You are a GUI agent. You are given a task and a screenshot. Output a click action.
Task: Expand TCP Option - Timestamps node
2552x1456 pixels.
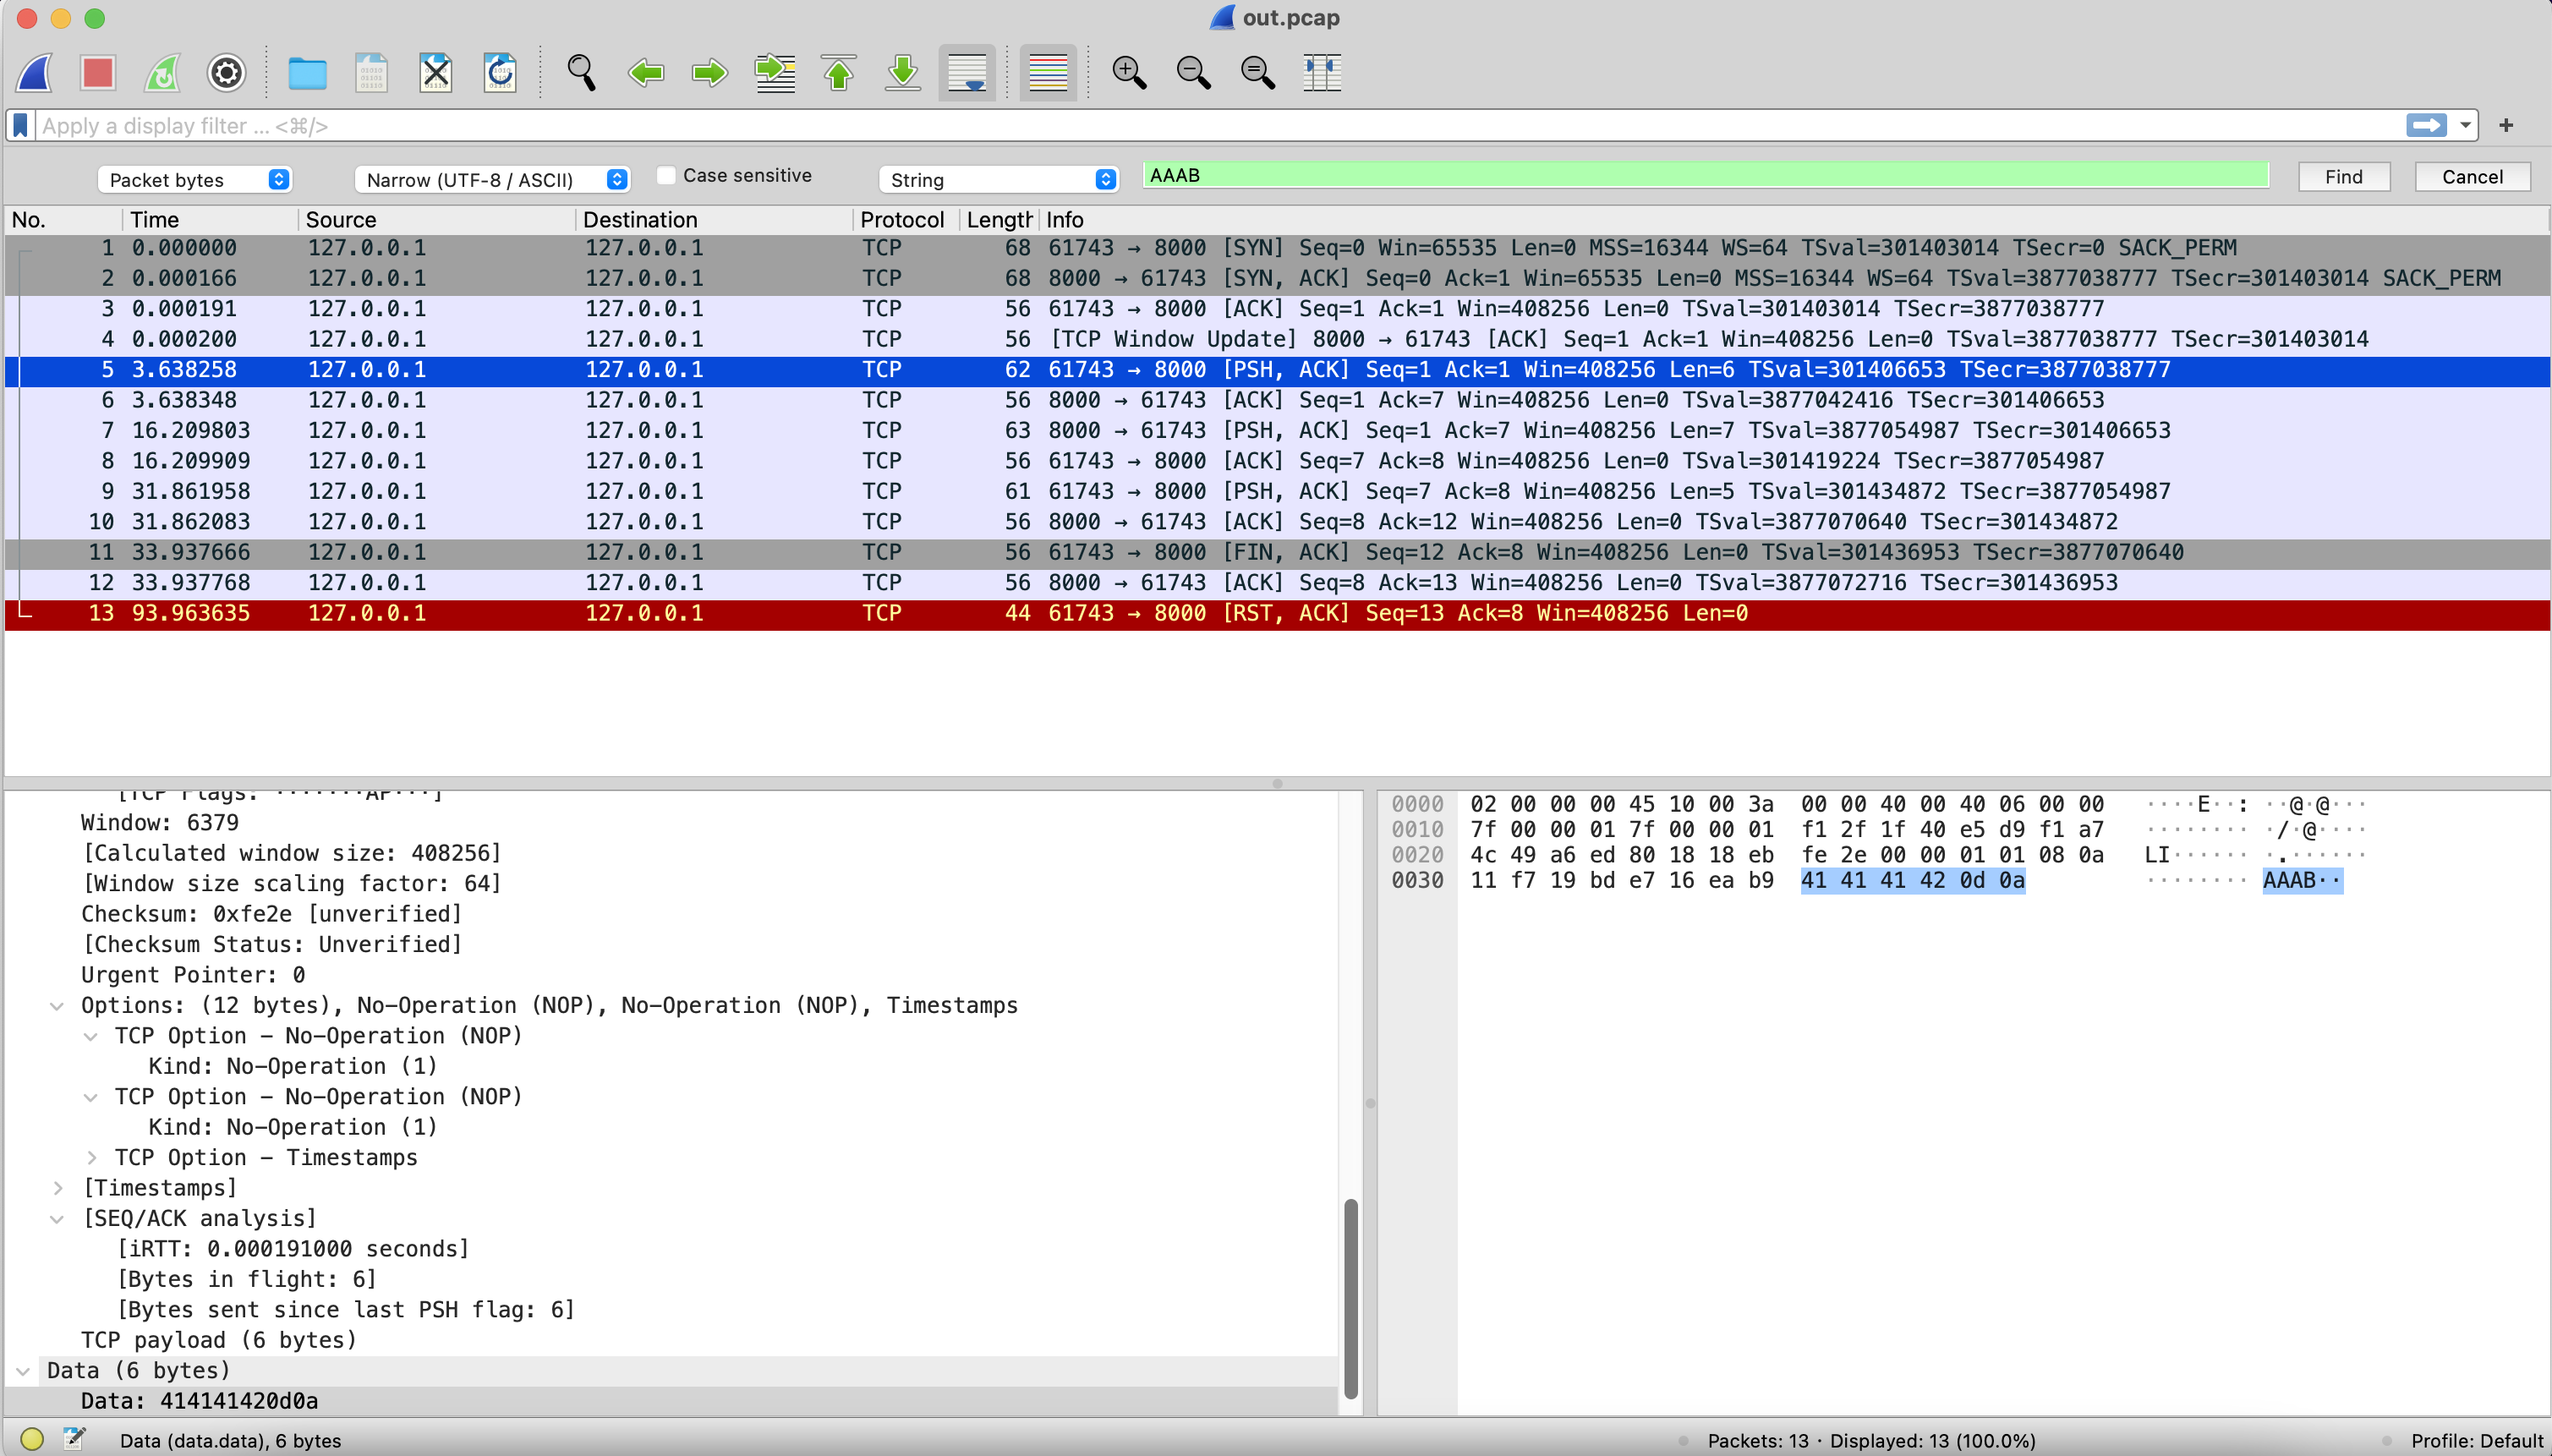click(x=91, y=1158)
